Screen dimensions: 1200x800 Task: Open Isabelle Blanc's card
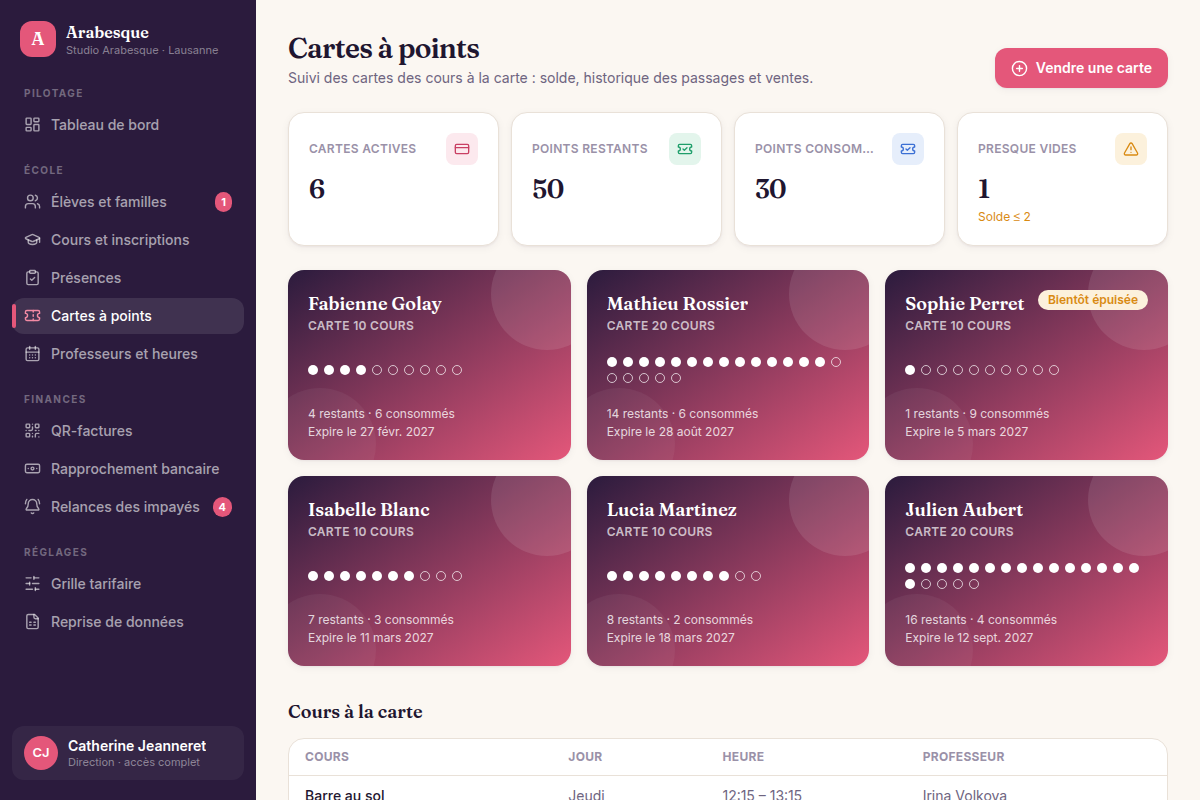coord(429,571)
